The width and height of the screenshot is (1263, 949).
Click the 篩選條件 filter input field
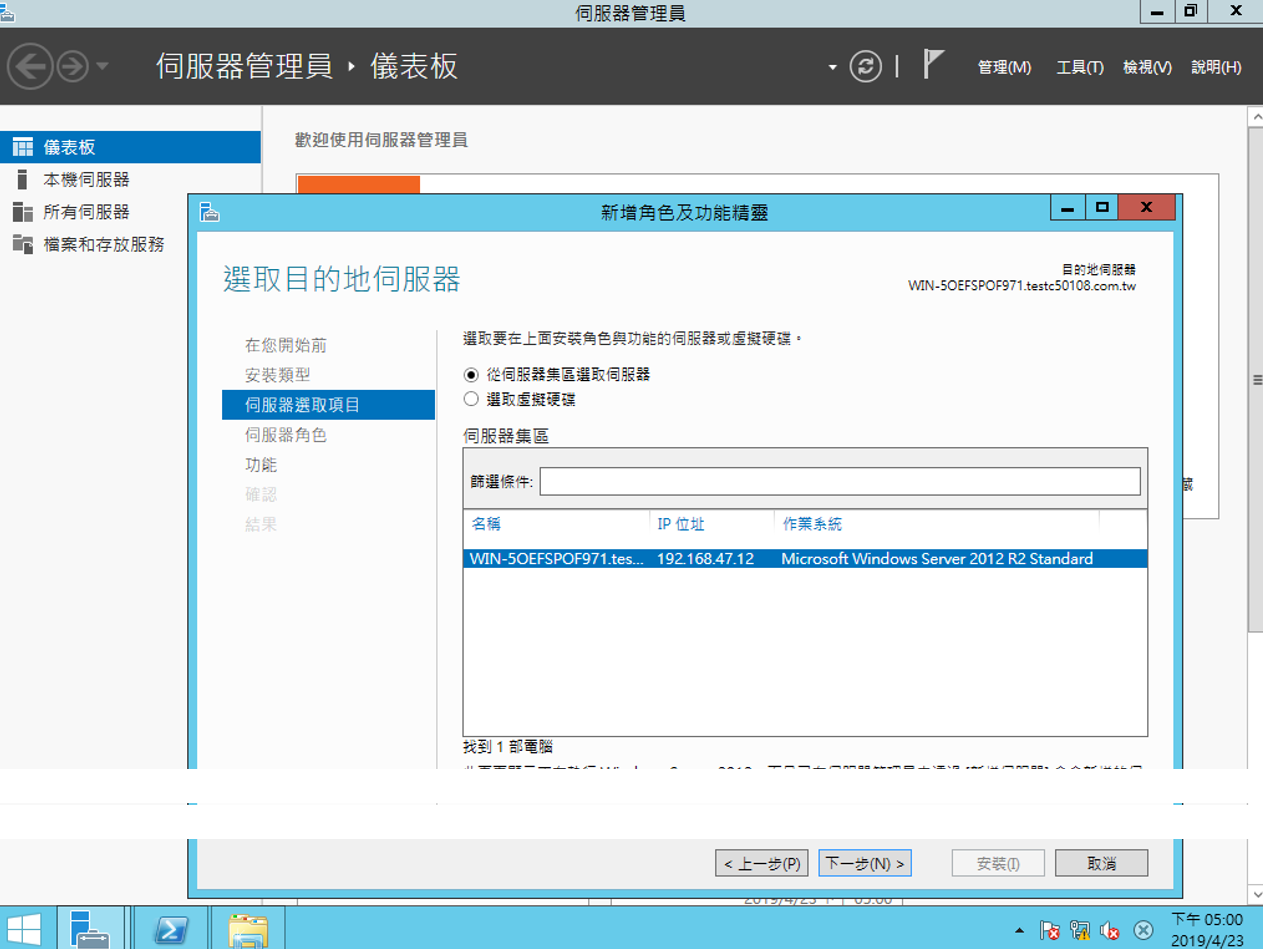(x=840, y=481)
